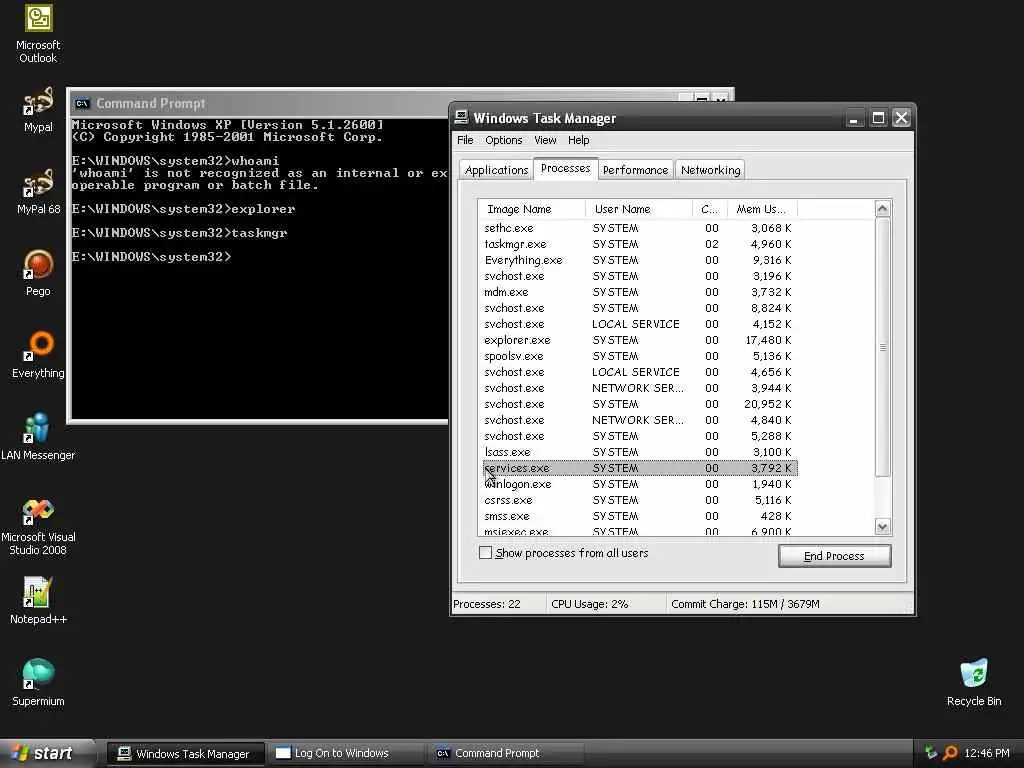Click the process list scroll down arrow
The width and height of the screenshot is (1024, 768).
point(882,526)
